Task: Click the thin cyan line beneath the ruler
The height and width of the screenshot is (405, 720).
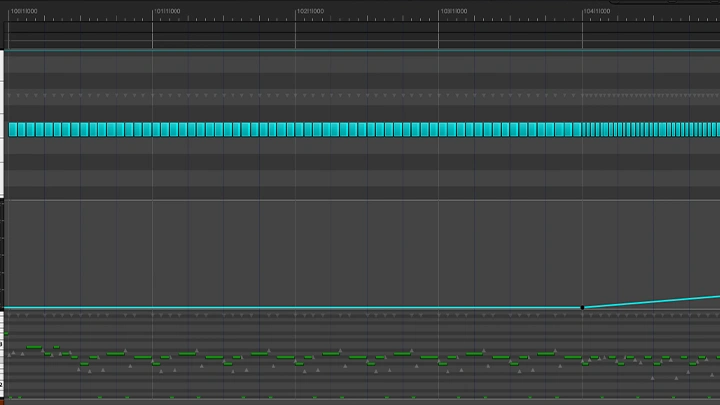Action: 360,49
